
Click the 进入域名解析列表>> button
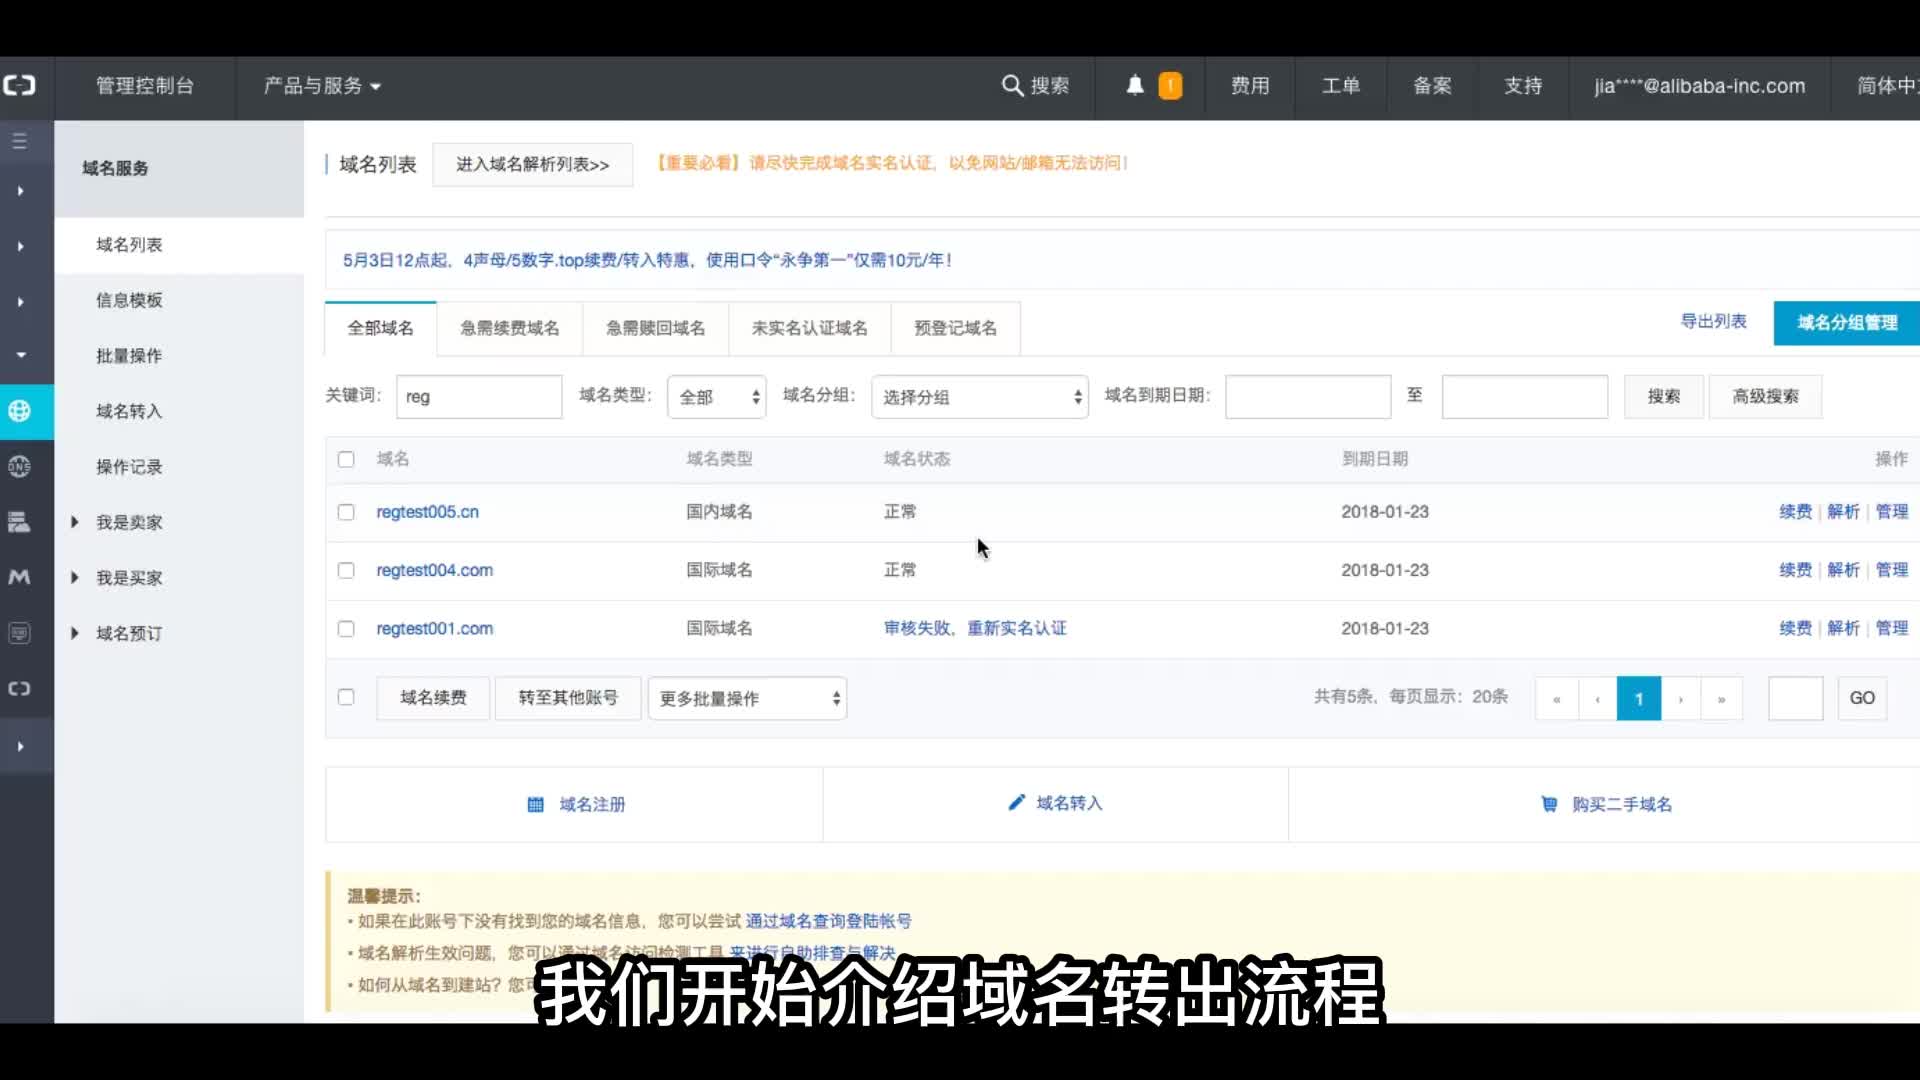click(x=533, y=164)
